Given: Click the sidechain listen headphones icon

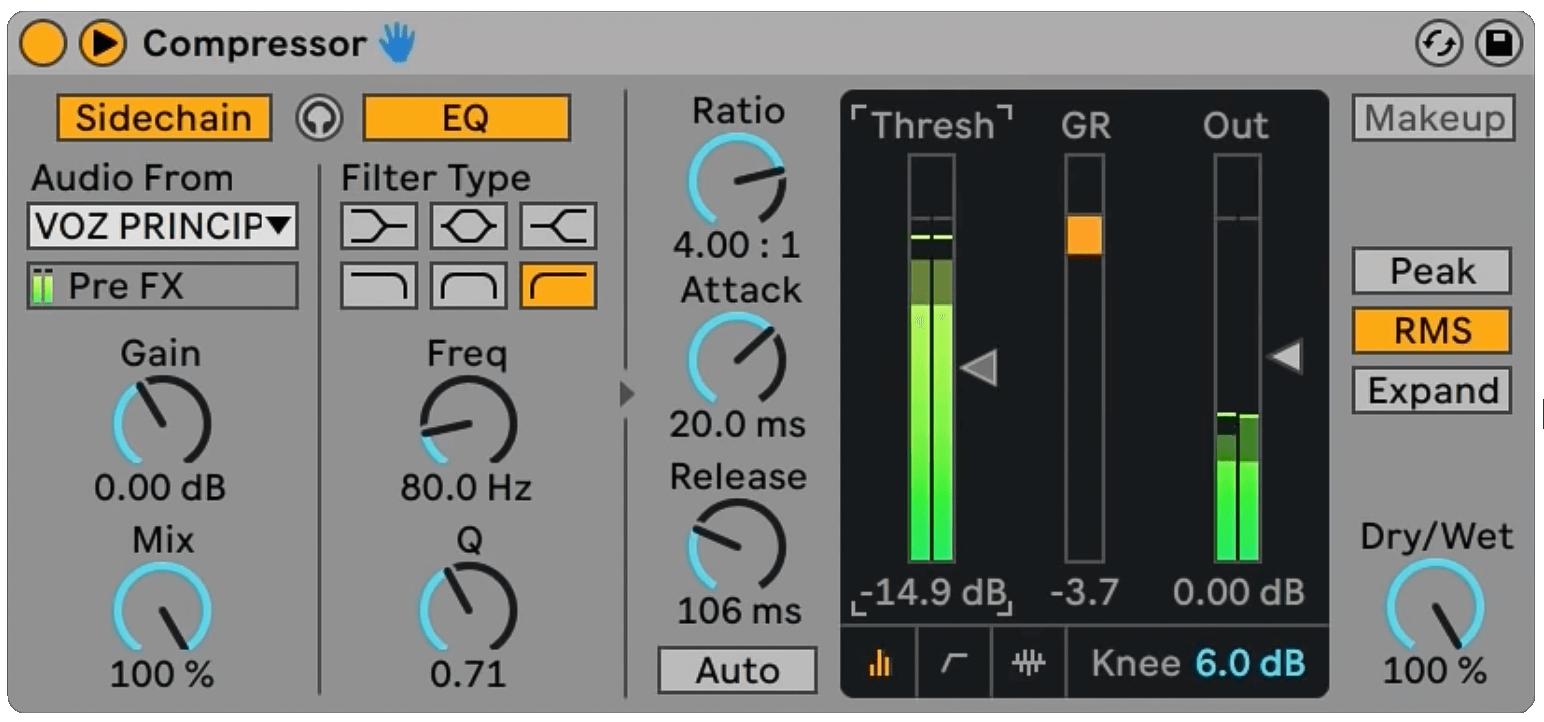Looking at the screenshot, I should click(319, 119).
